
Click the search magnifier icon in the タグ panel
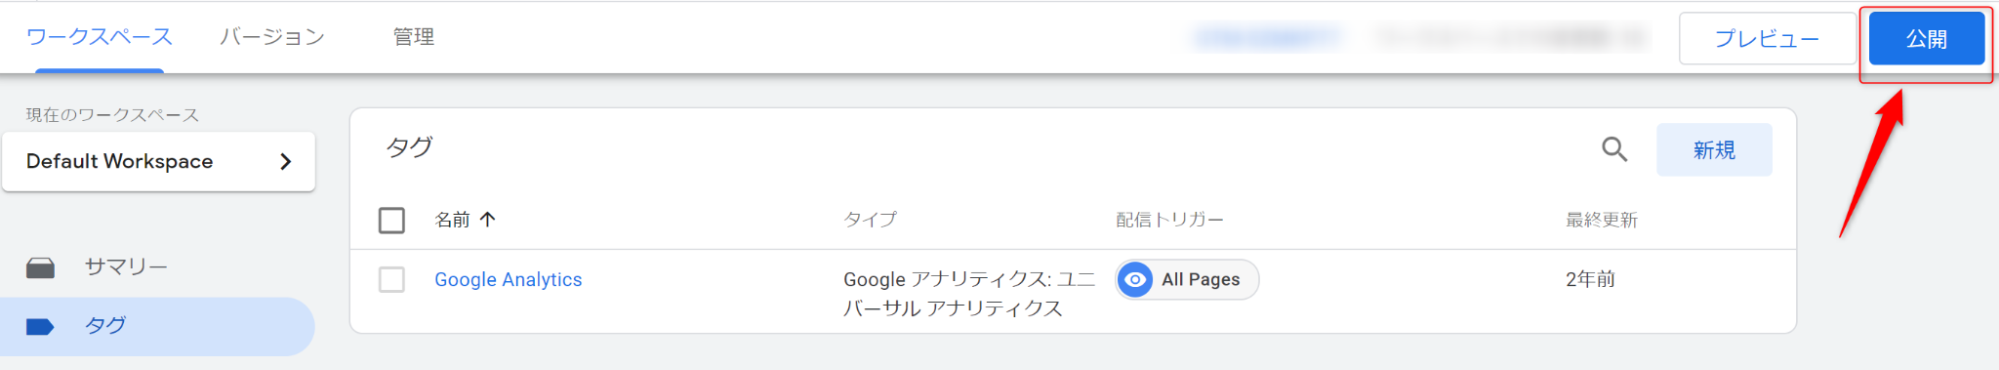click(x=1614, y=150)
